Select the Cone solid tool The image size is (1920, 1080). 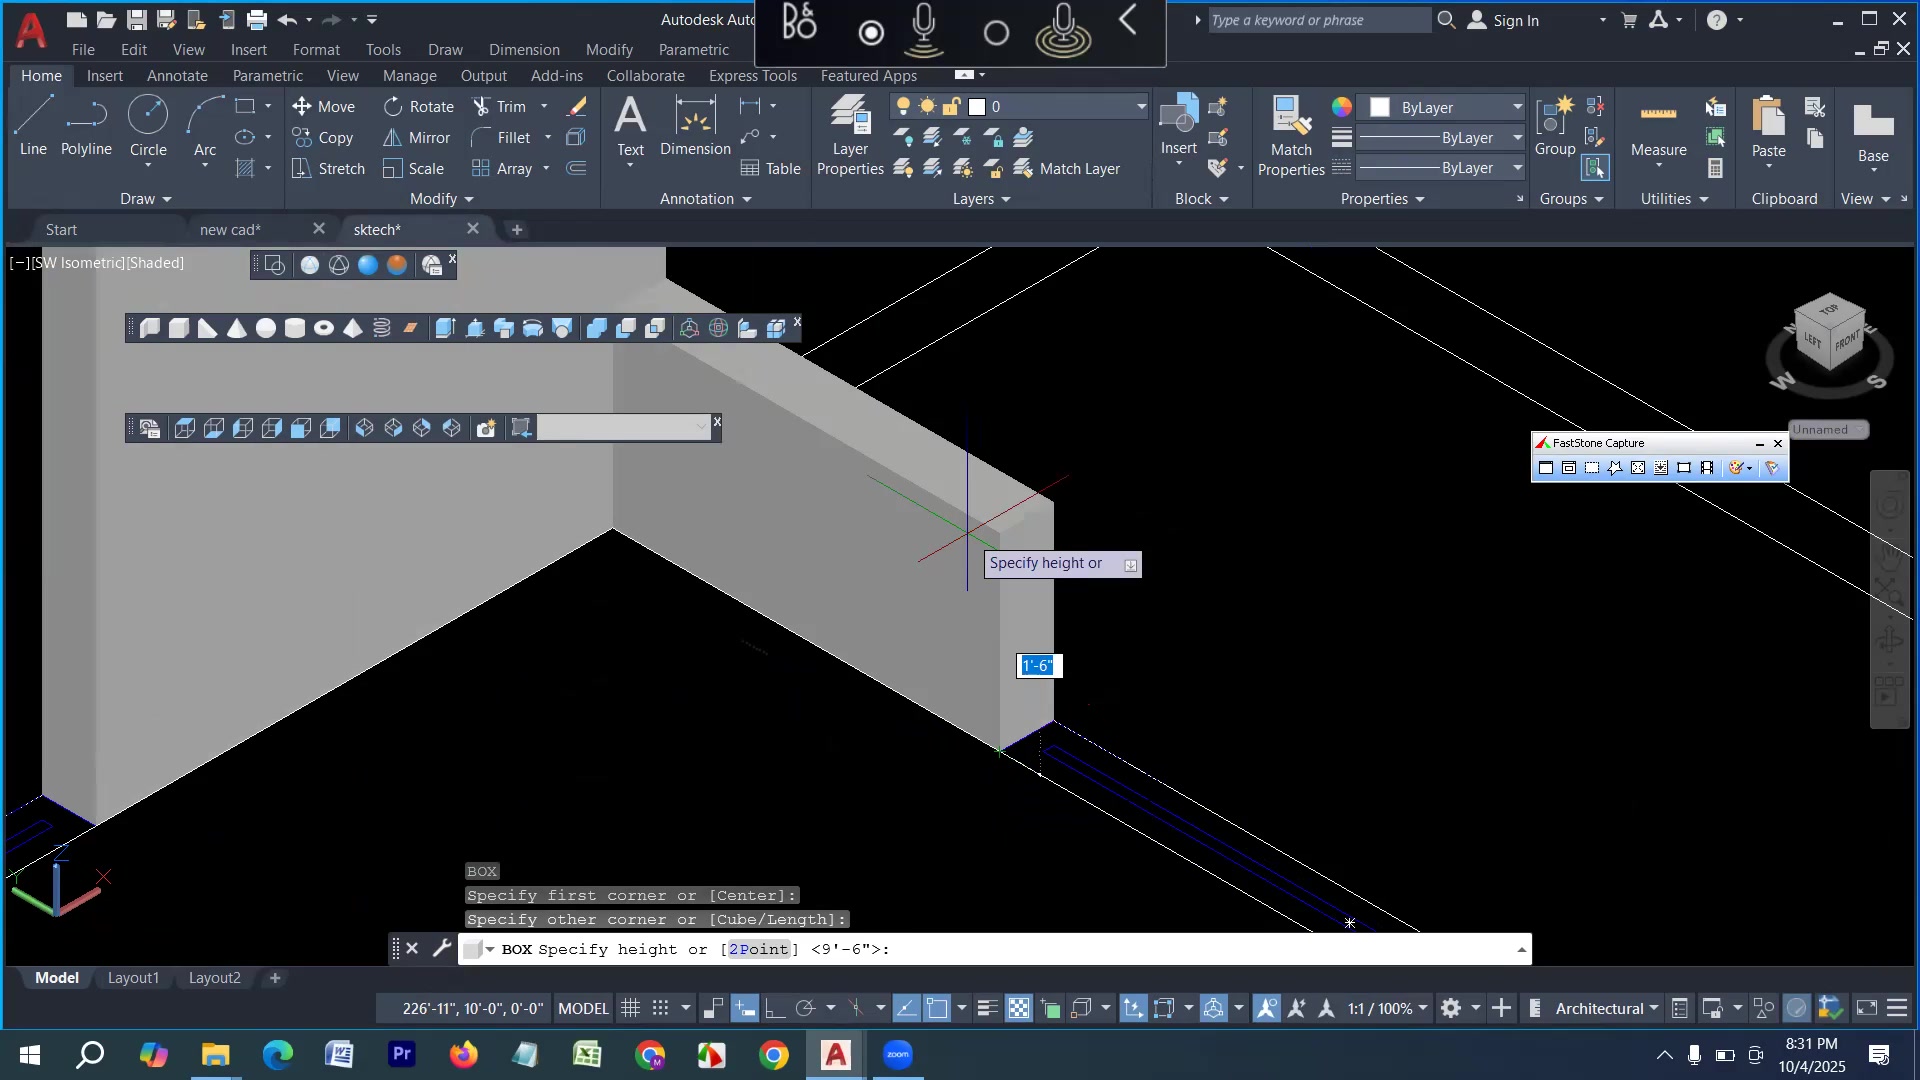tap(237, 328)
